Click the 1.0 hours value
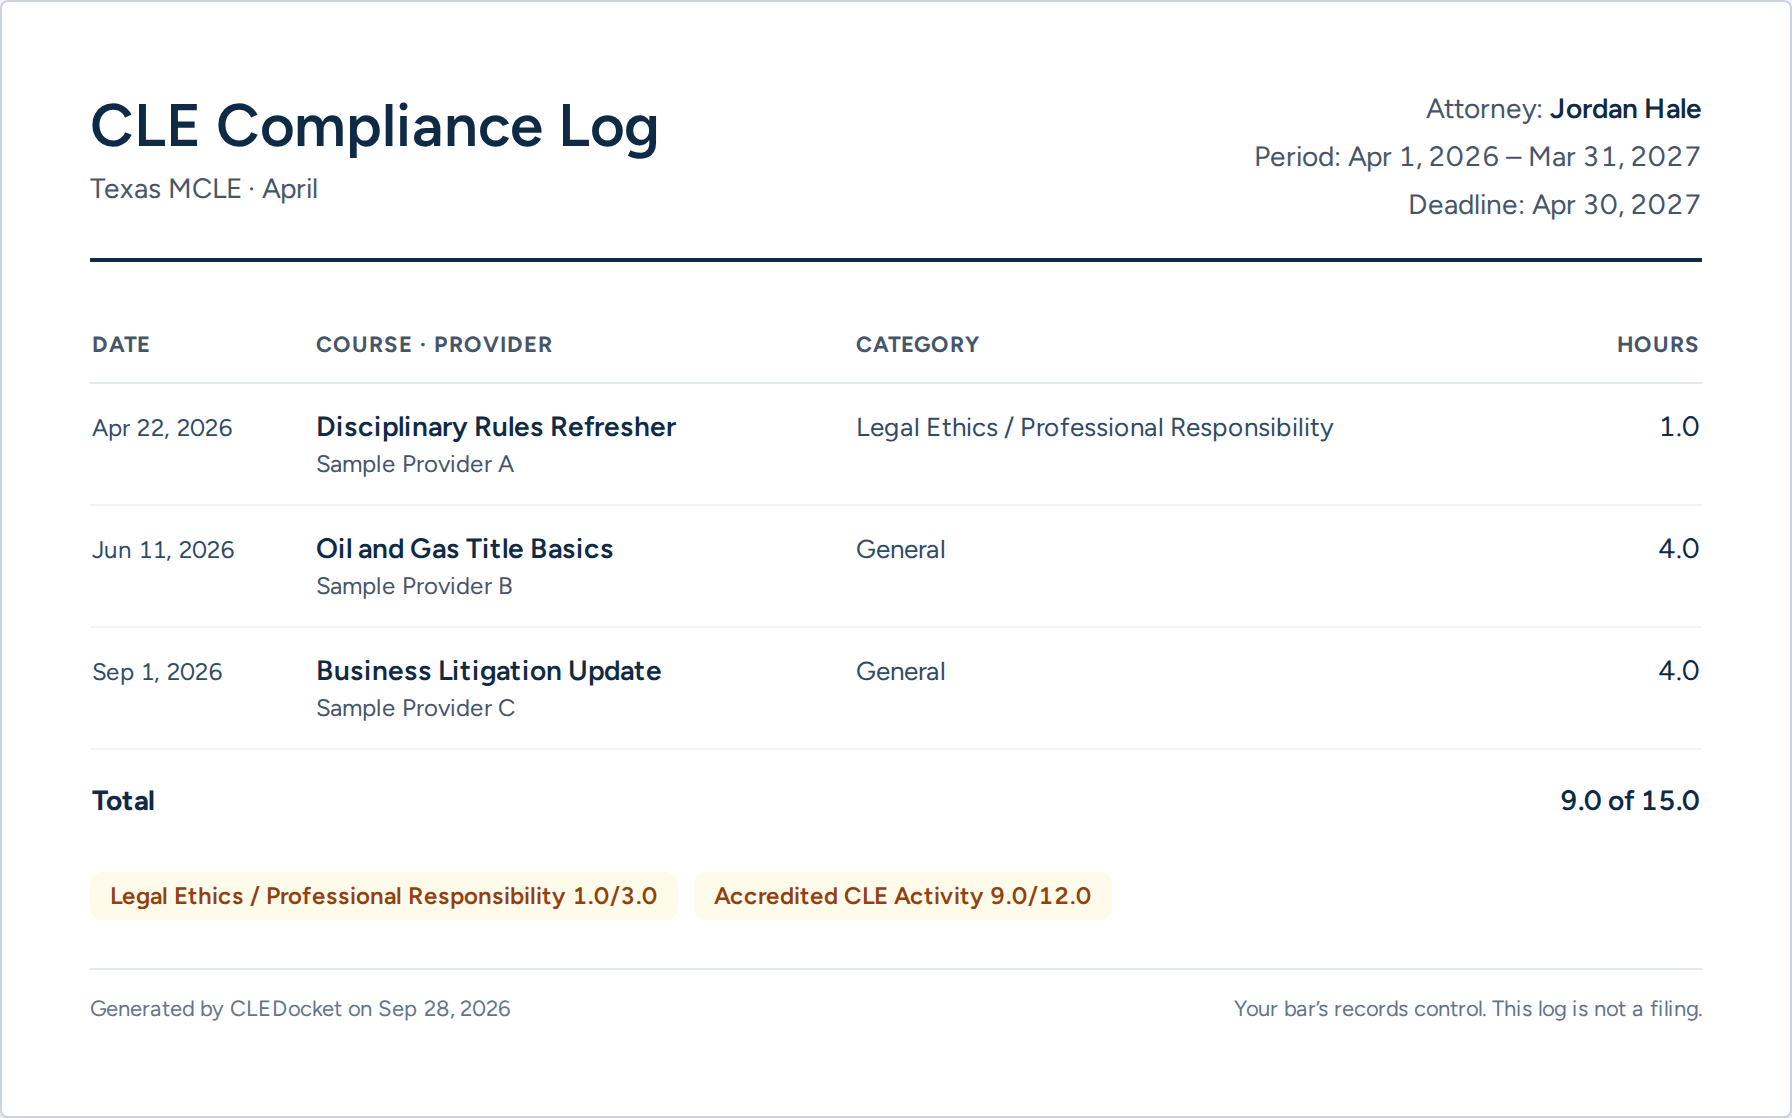 [1679, 427]
